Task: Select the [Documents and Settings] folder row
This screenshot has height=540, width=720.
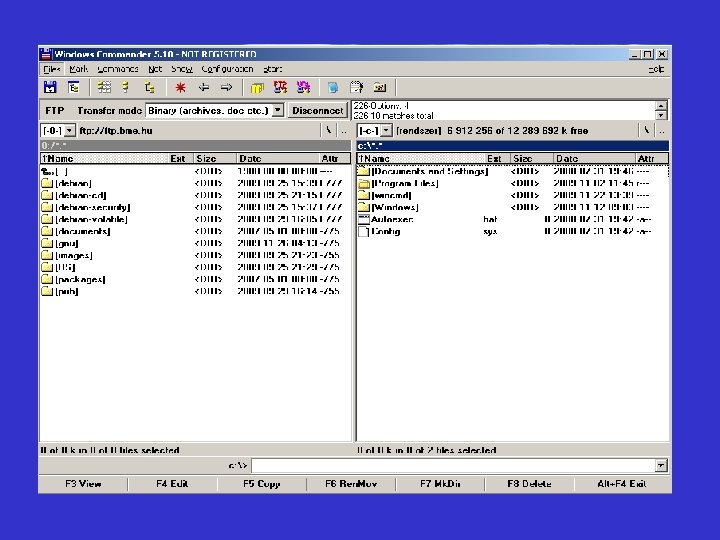Action: coord(512,171)
